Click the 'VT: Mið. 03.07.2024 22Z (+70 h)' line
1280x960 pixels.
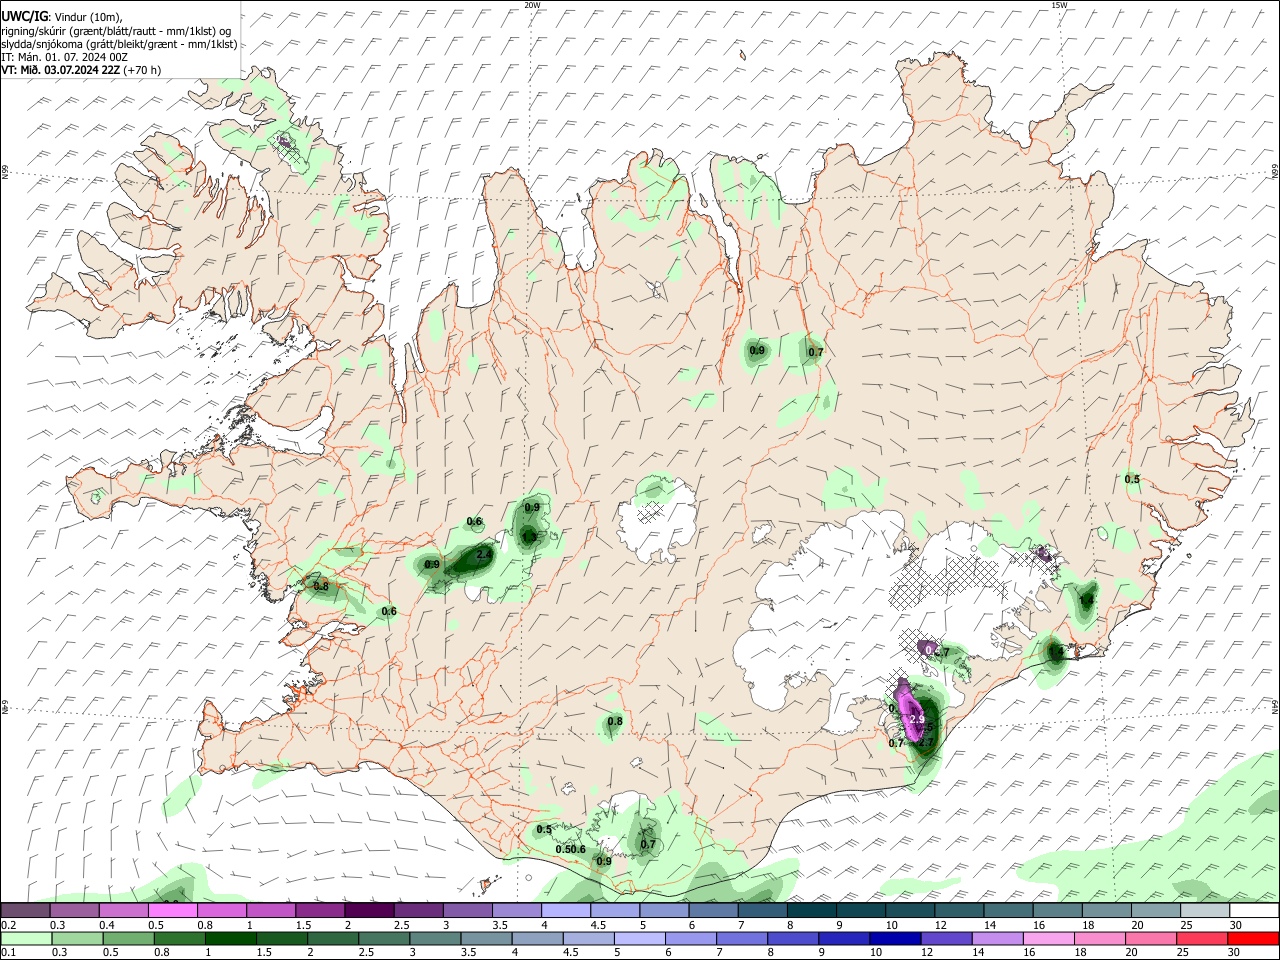tap(81, 70)
